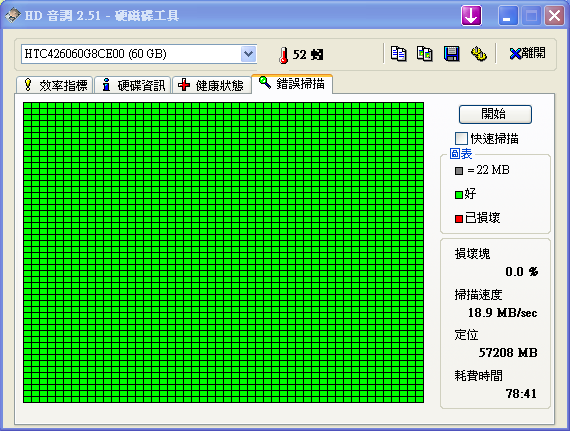Click the 78:41 elapsed time value

click(521, 394)
